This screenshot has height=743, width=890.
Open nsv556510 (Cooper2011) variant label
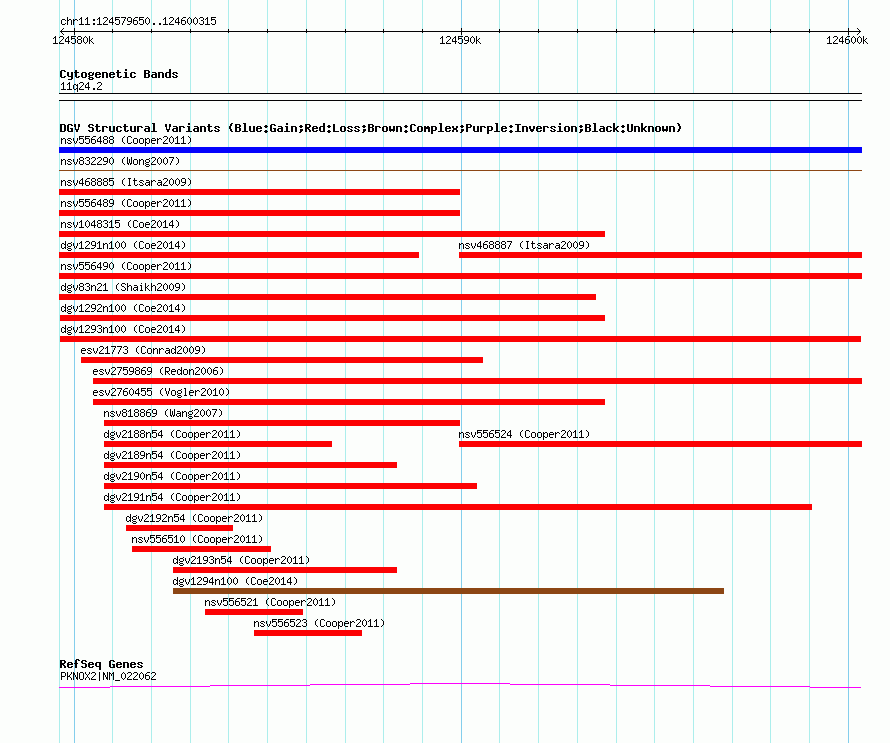click(198, 539)
